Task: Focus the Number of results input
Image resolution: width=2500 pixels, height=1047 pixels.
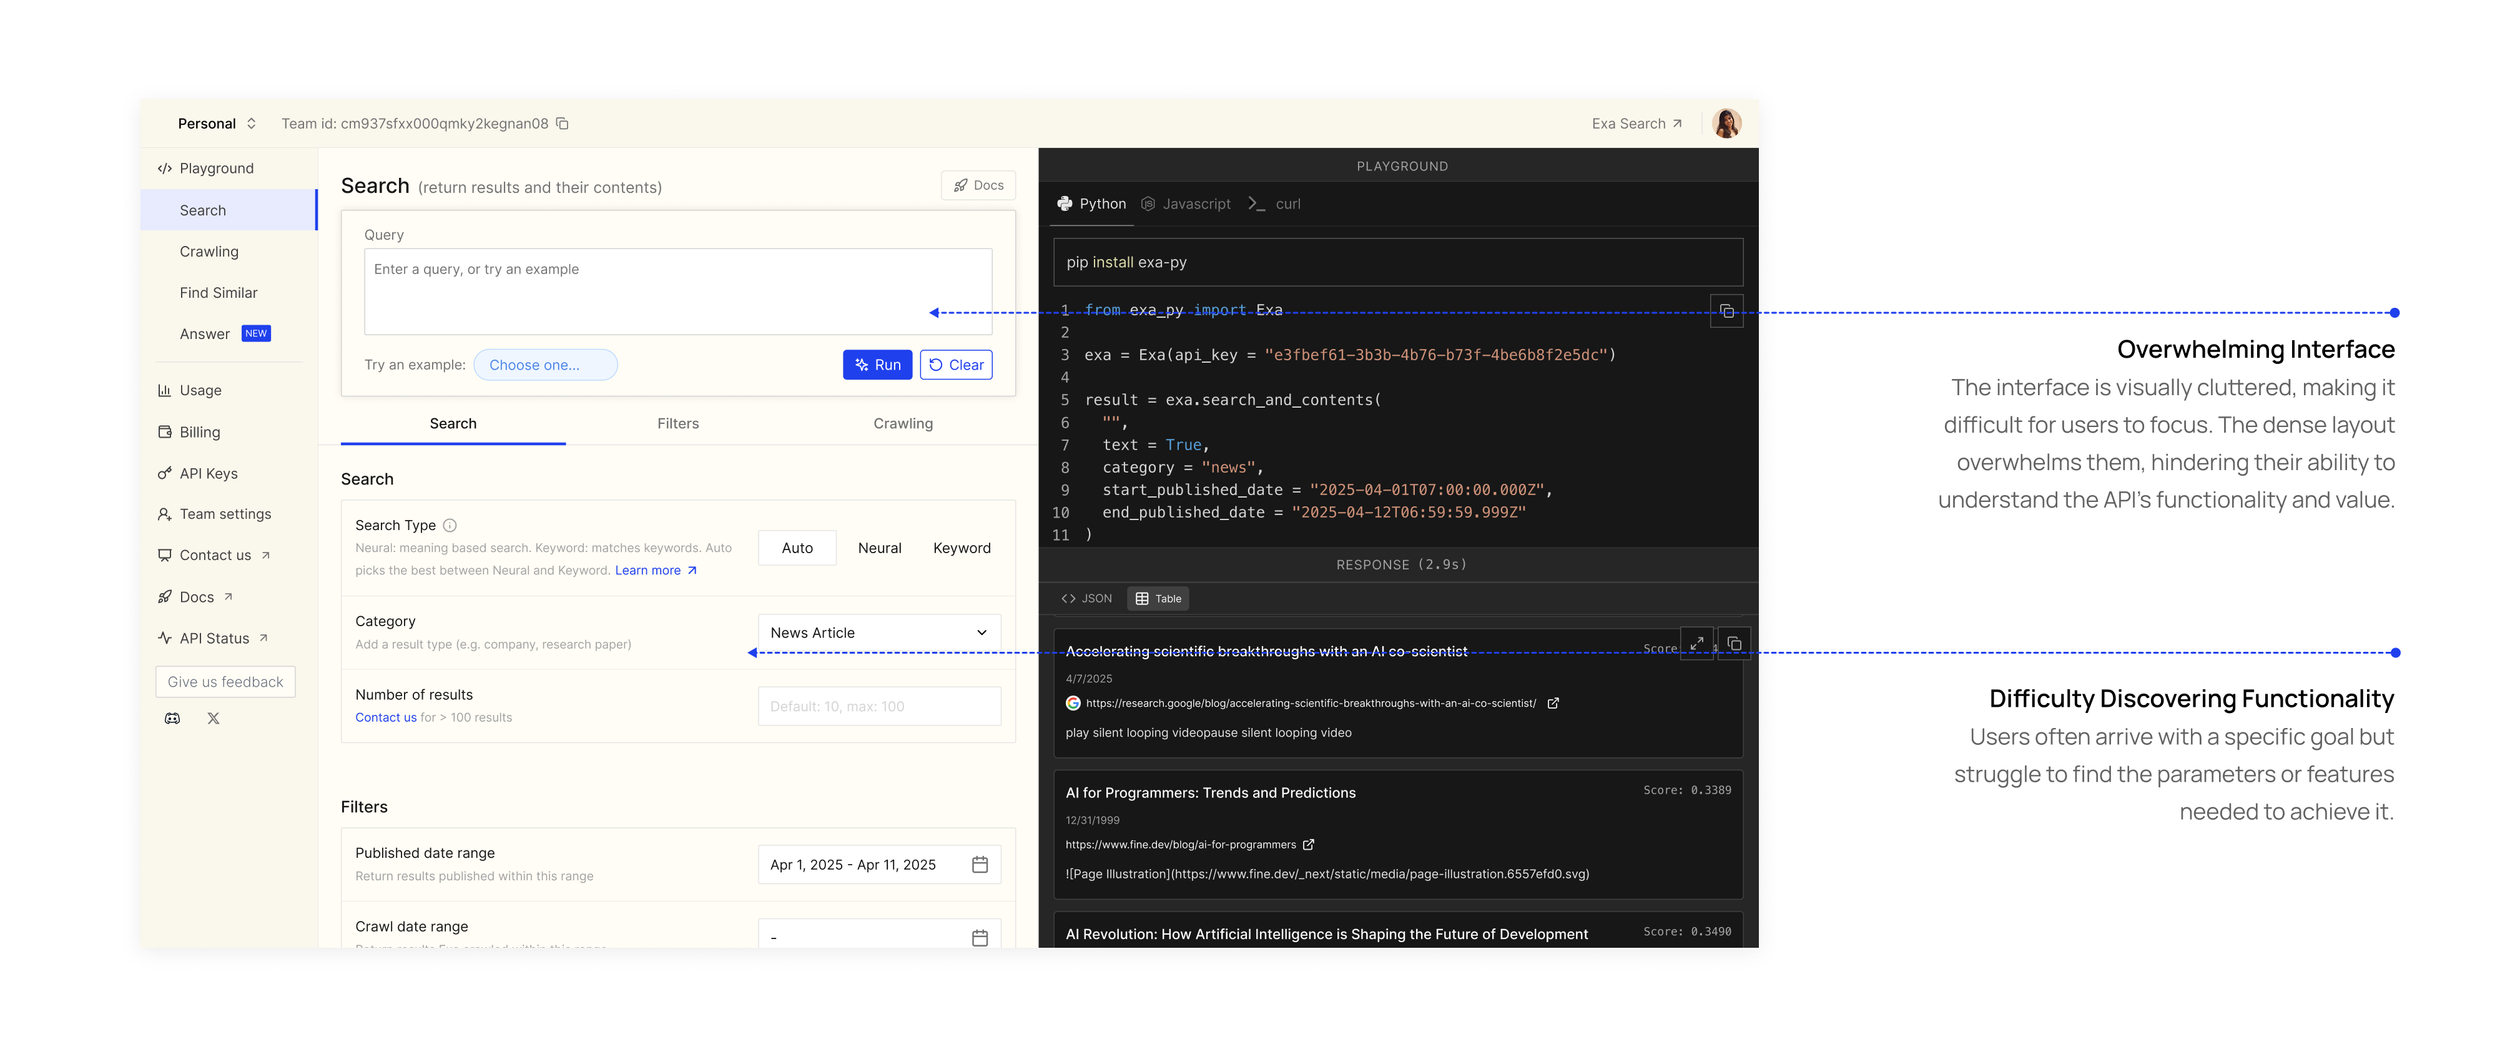Action: tap(879, 706)
